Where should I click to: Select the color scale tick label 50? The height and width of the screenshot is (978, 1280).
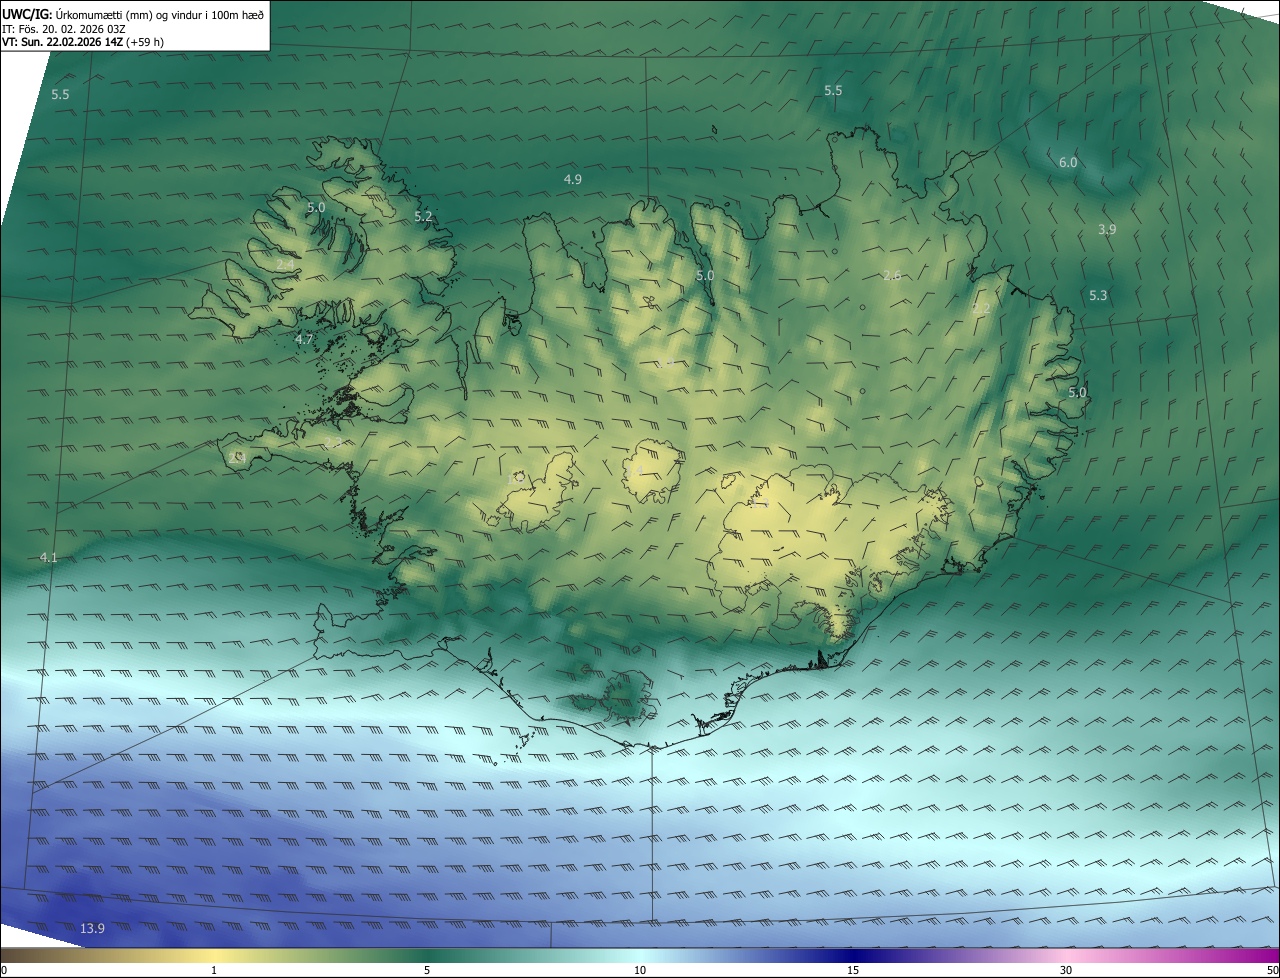[1272, 970]
